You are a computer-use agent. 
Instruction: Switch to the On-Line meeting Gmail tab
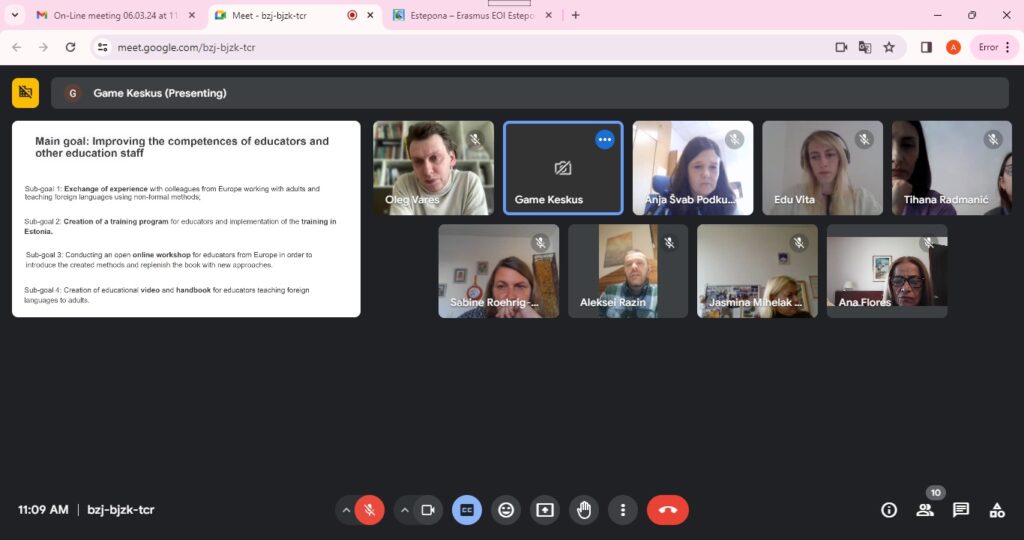tap(110, 15)
